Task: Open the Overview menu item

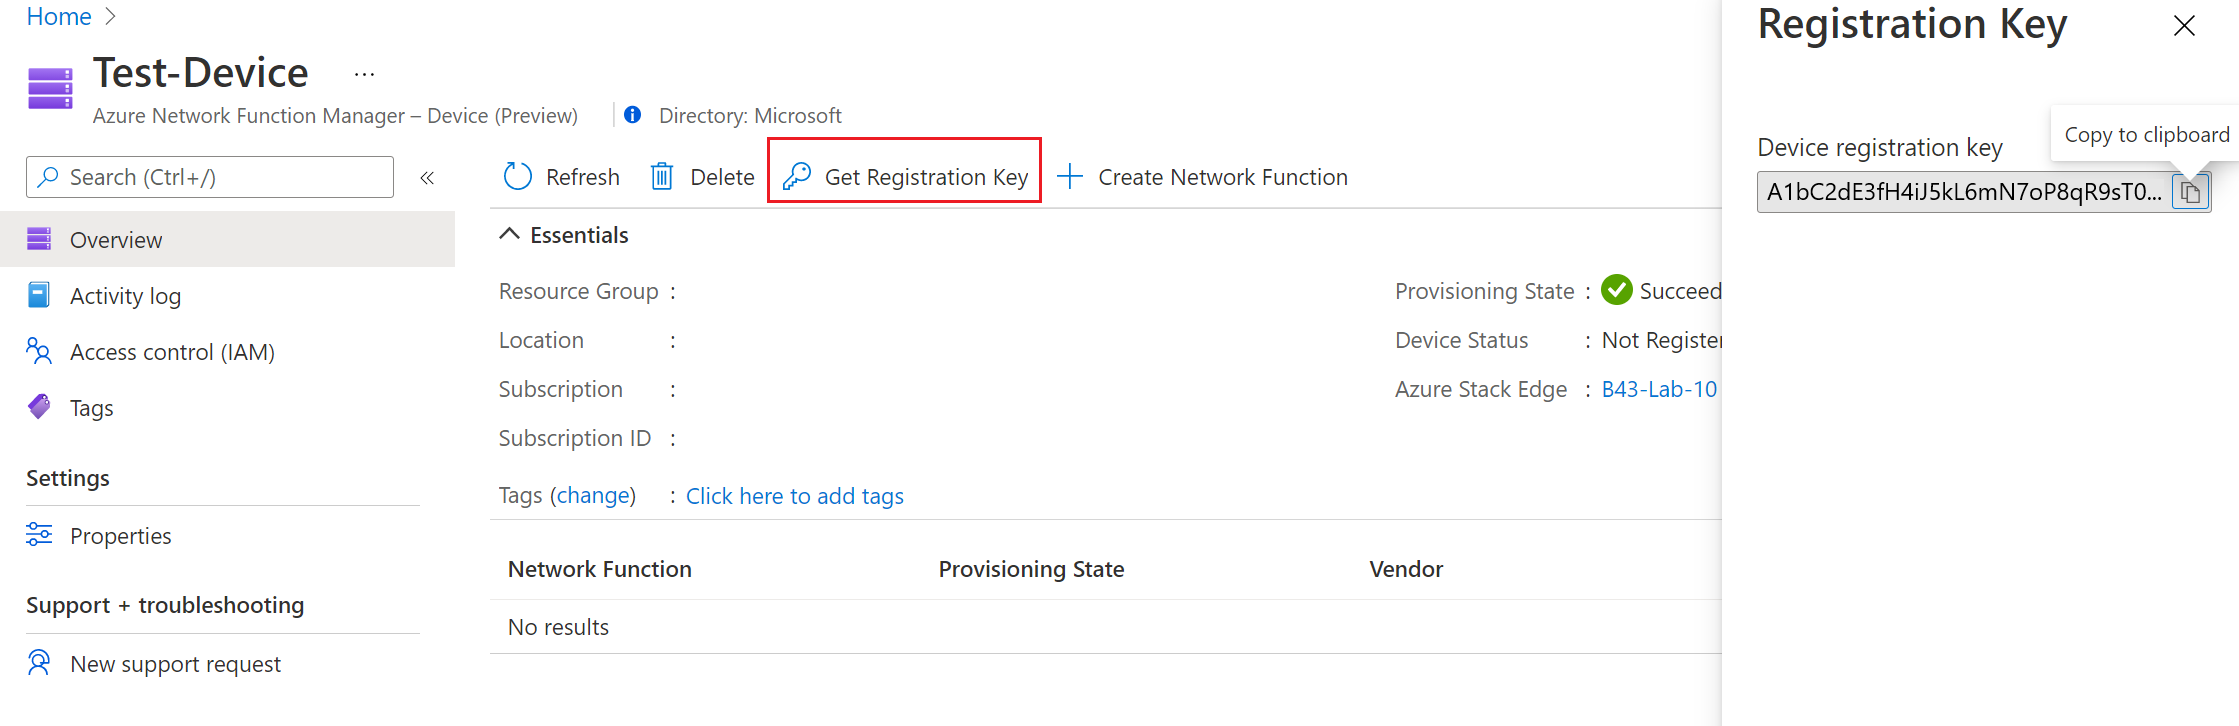Action: tap(116, 240)
